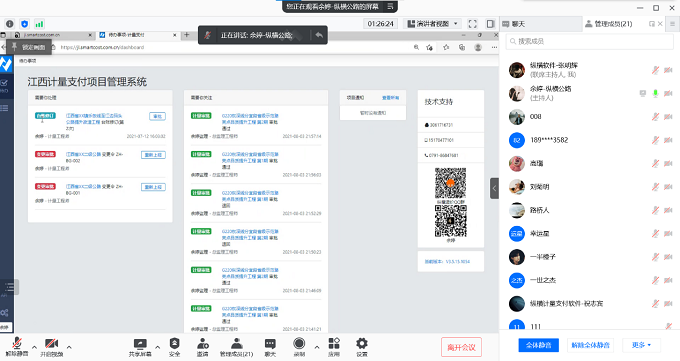Open audio options arrow beside 解除静音

click(34, 347)
